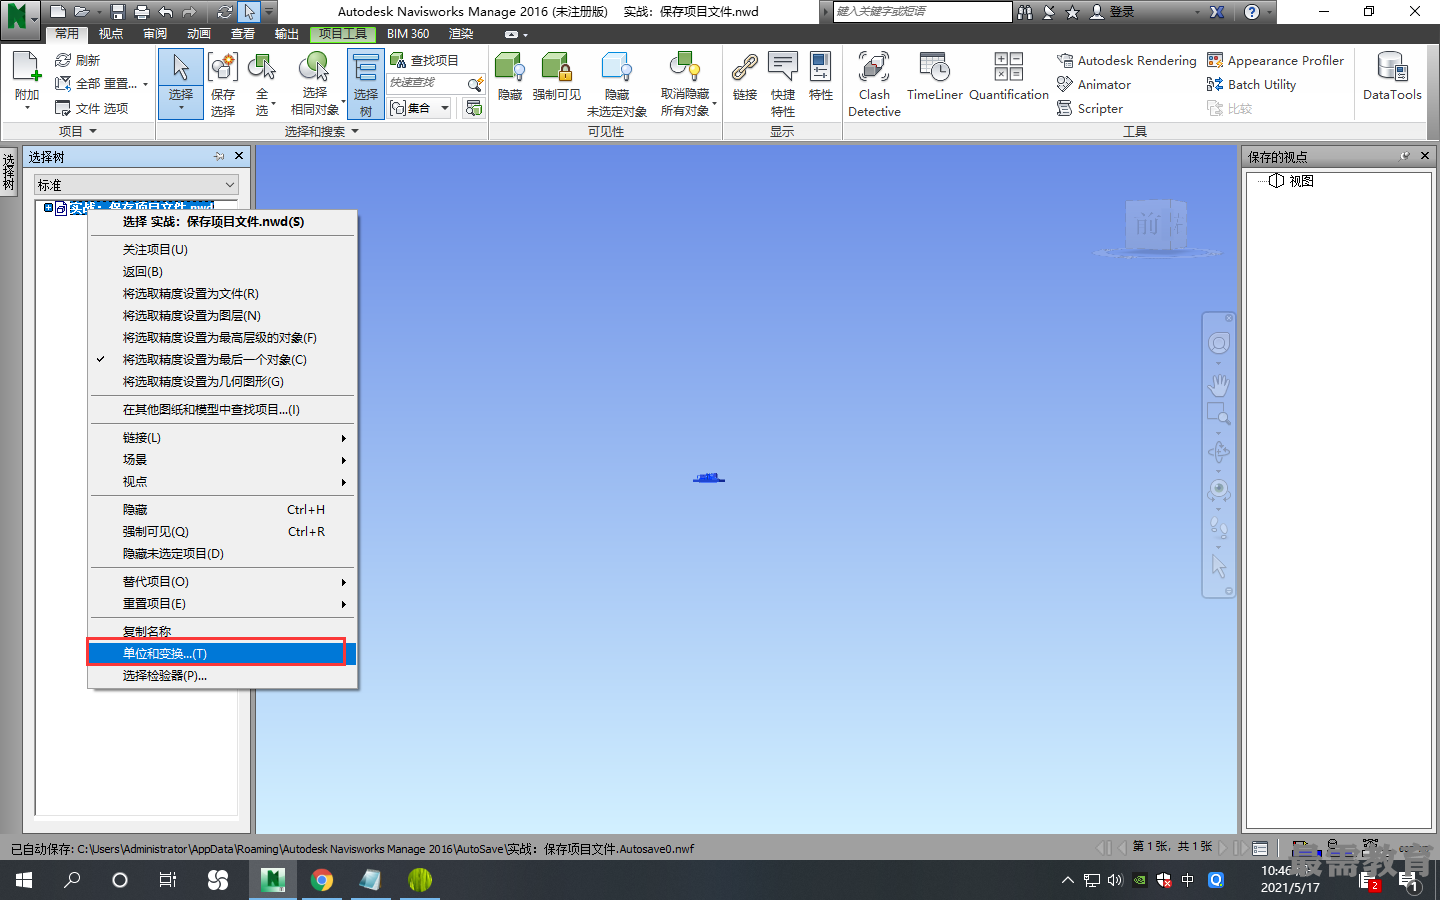The height and width of the screenshot is (900, 1440).
Task: Open the TimeLiner tool
Action: click(x=934, y=77)
